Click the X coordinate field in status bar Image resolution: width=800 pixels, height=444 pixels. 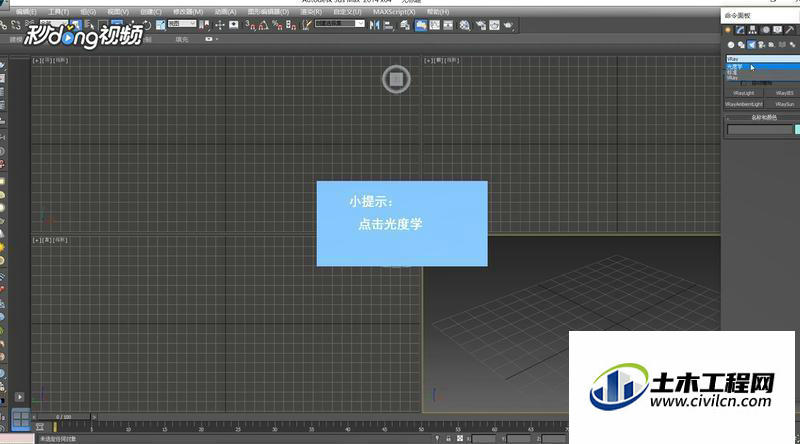[484, 438]
